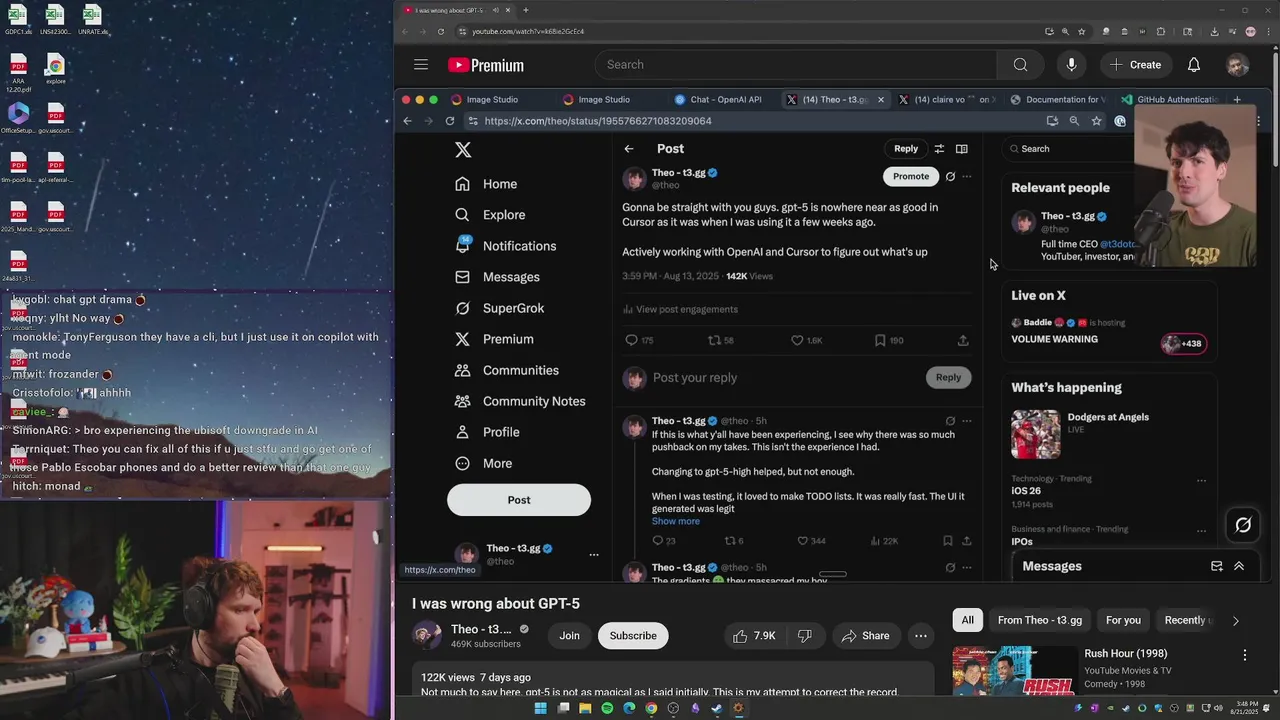Open options menu for Rush Hour suggestion
The image size is (1280, 720).
1245,655
